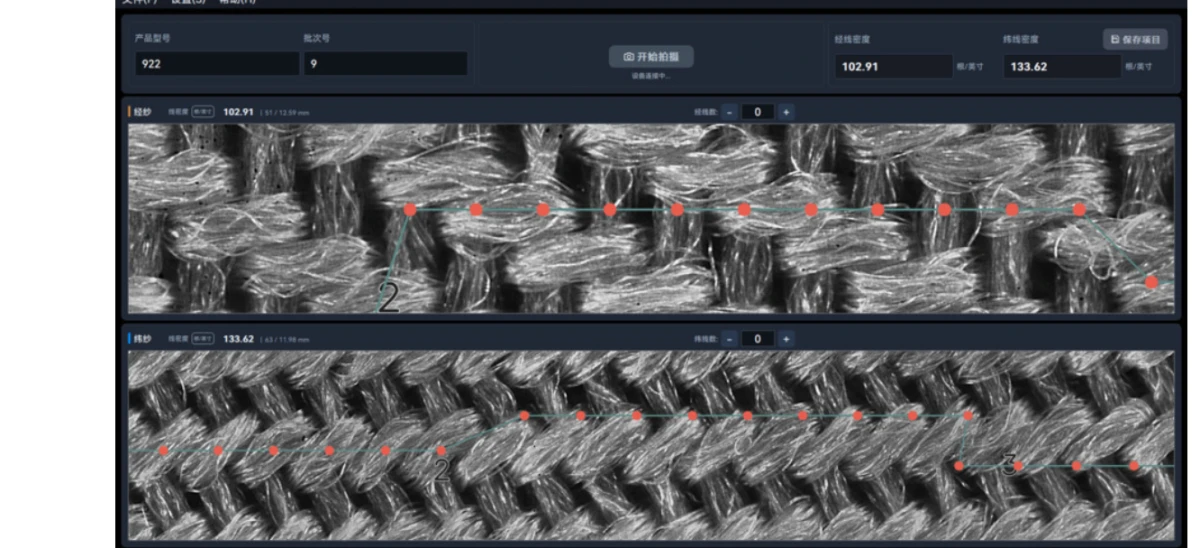1200x548 pixels.
Task: Click the segment label 2 in the 经纱 image
Action: point(388,298)
